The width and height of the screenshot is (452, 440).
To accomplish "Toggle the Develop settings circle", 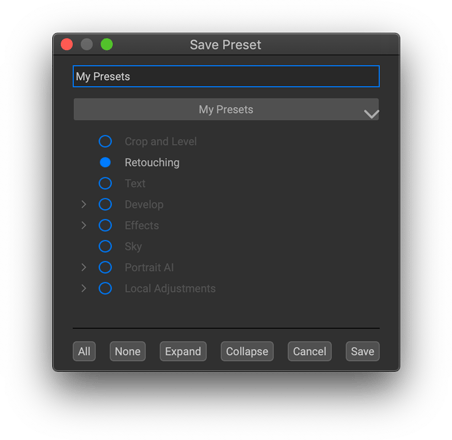I will pos(105,204).
